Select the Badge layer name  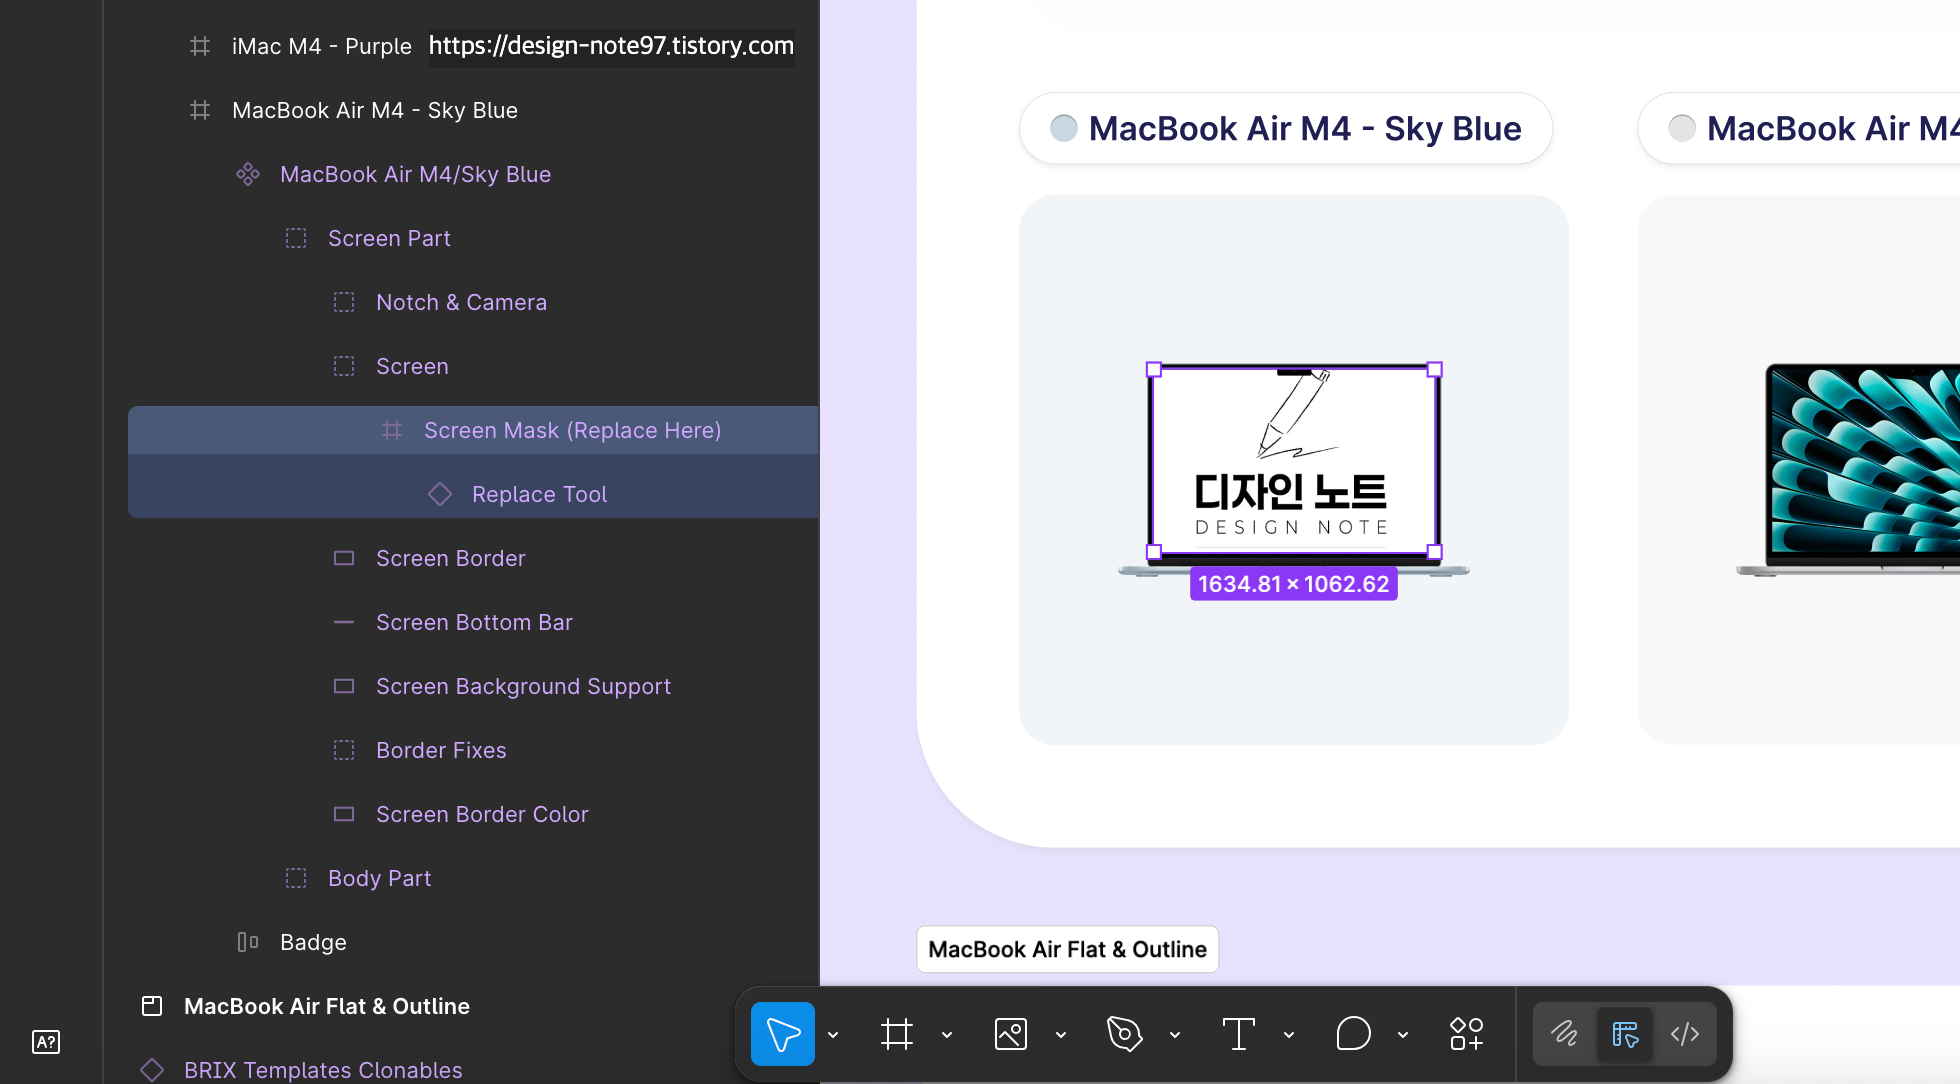(313, 942)
